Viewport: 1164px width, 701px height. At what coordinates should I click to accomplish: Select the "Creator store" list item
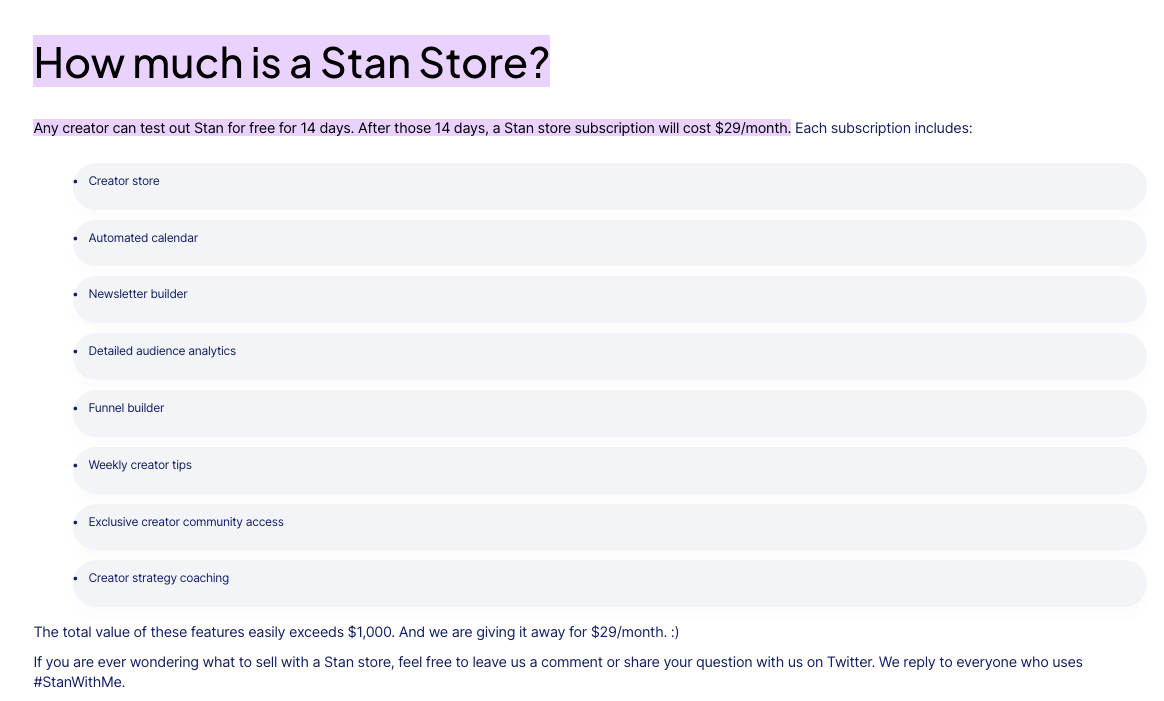[609, 186]
